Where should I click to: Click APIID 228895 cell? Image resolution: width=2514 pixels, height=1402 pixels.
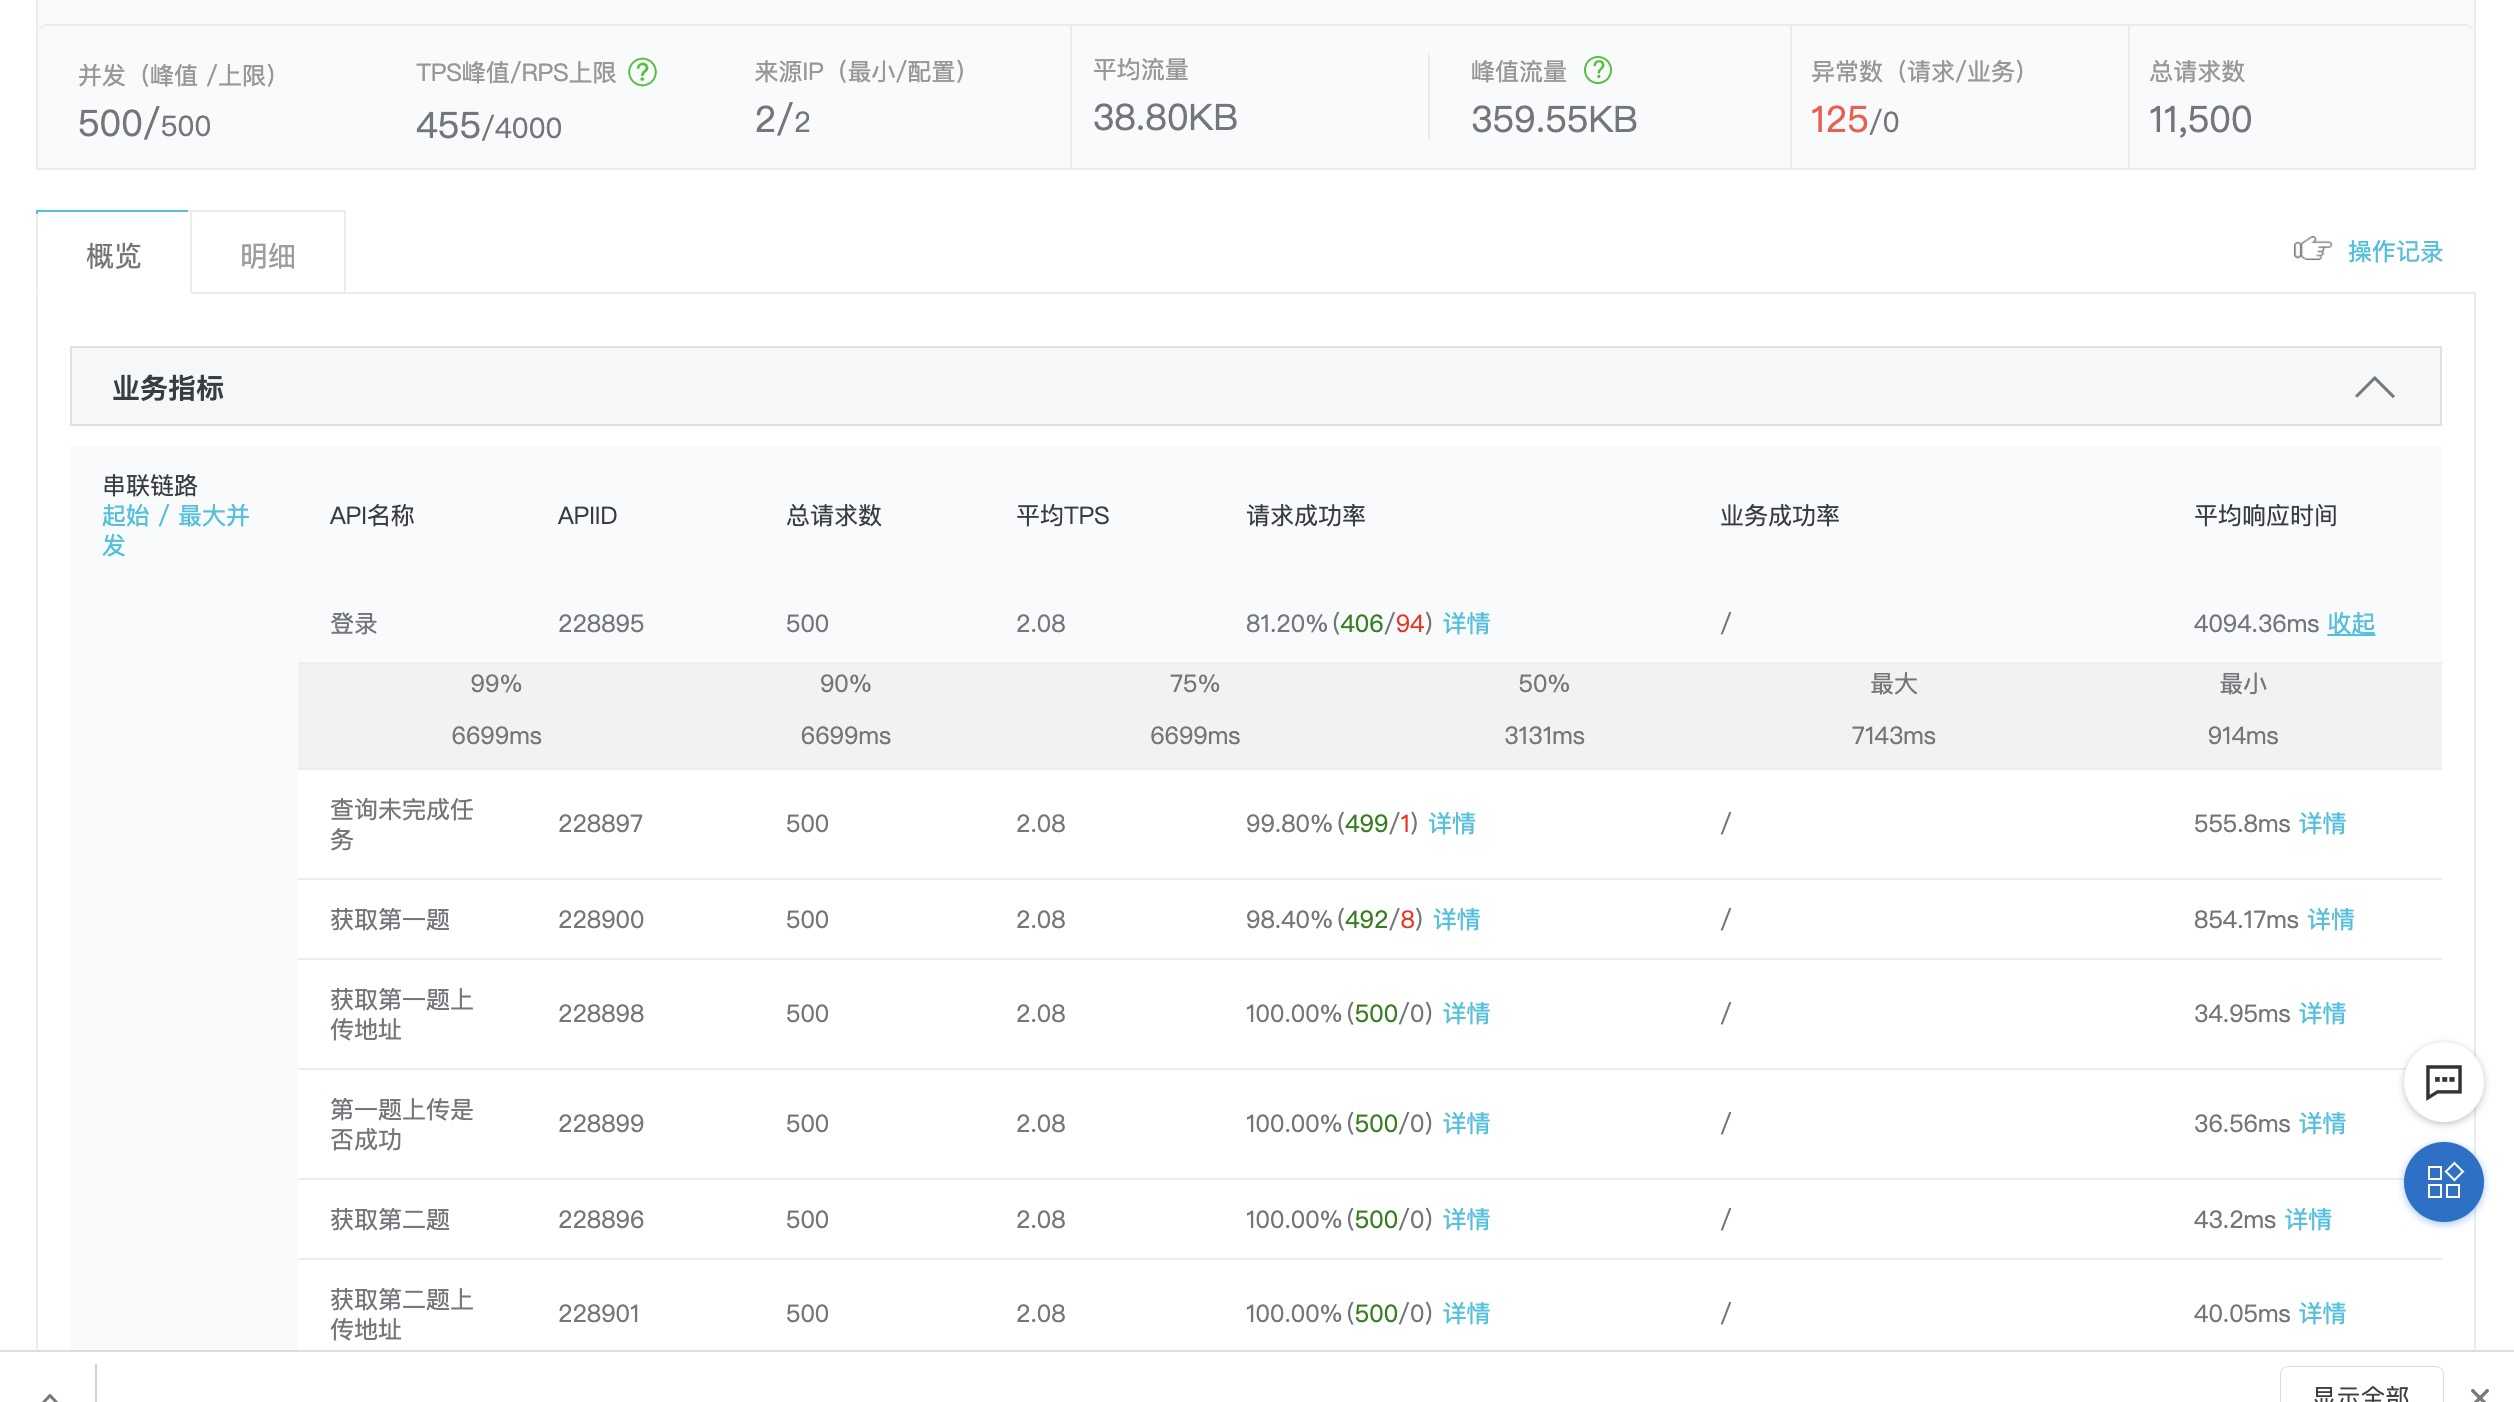click(600, 623)
